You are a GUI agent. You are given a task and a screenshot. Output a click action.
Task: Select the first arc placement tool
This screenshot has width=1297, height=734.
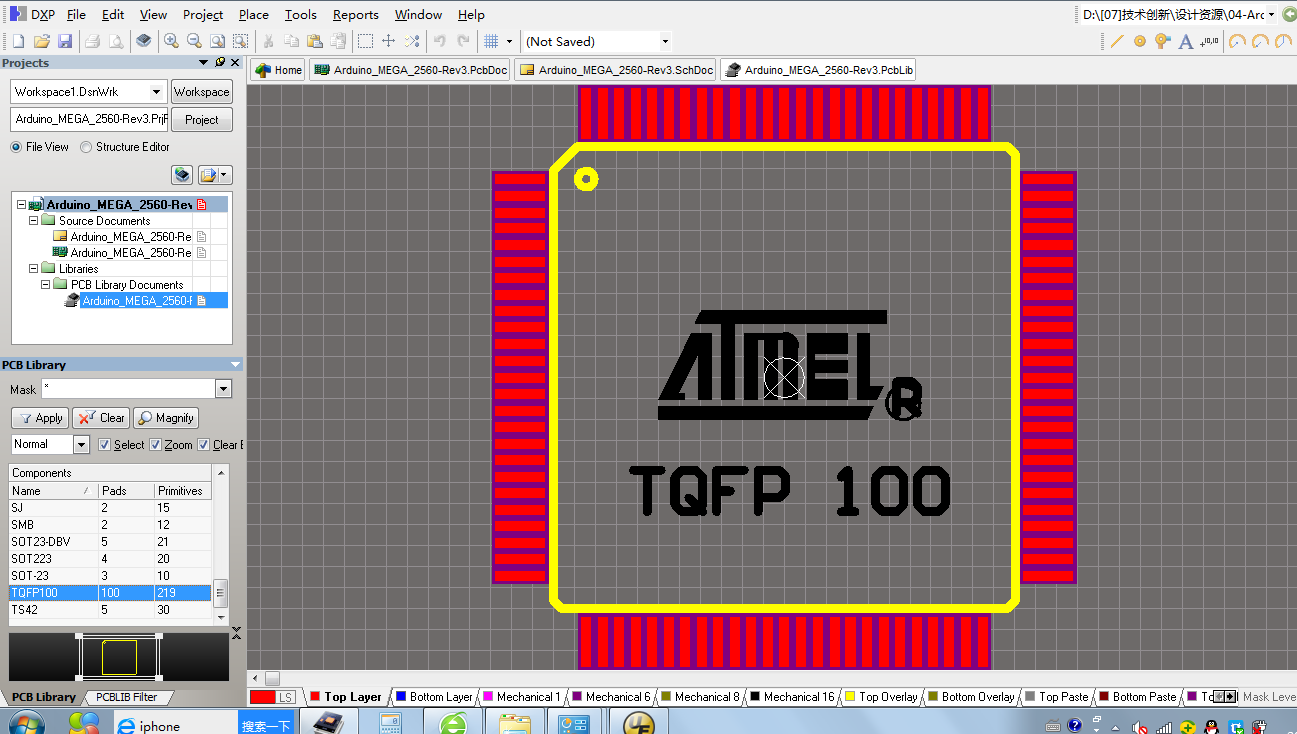[x=1237, y=41]
